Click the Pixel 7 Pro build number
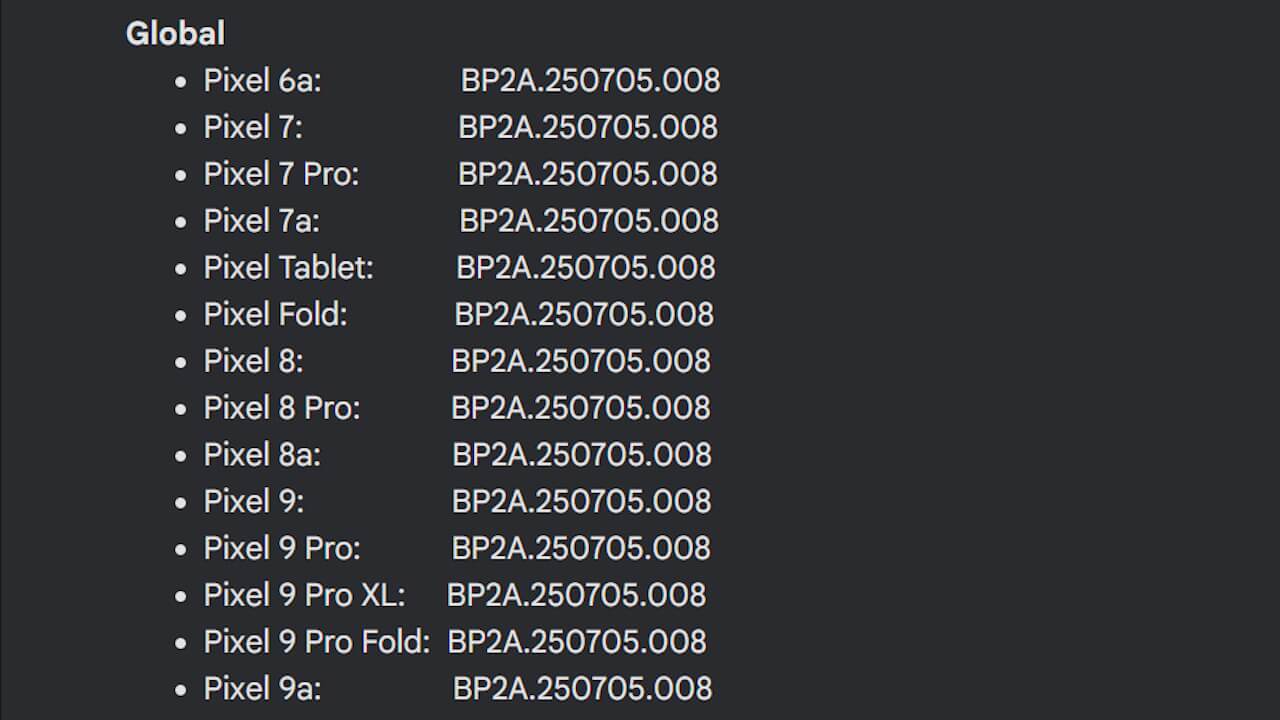Viewport: 1280px width, 720px height. [588, 174]
